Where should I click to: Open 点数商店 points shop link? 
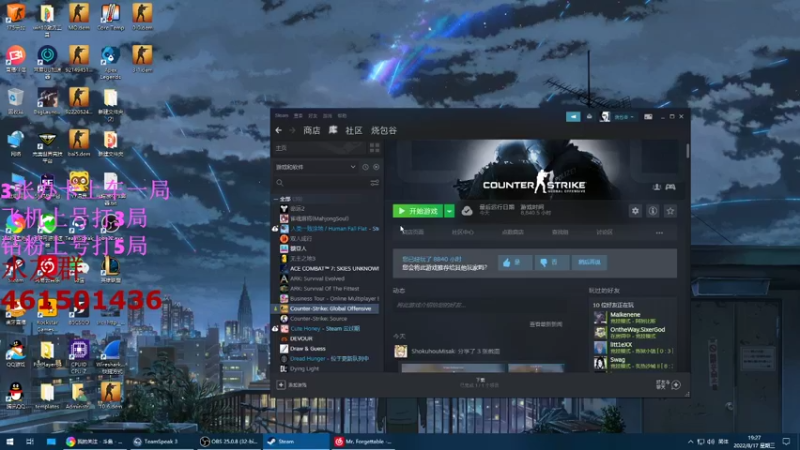pyautogui.click(x=513, y=232)
